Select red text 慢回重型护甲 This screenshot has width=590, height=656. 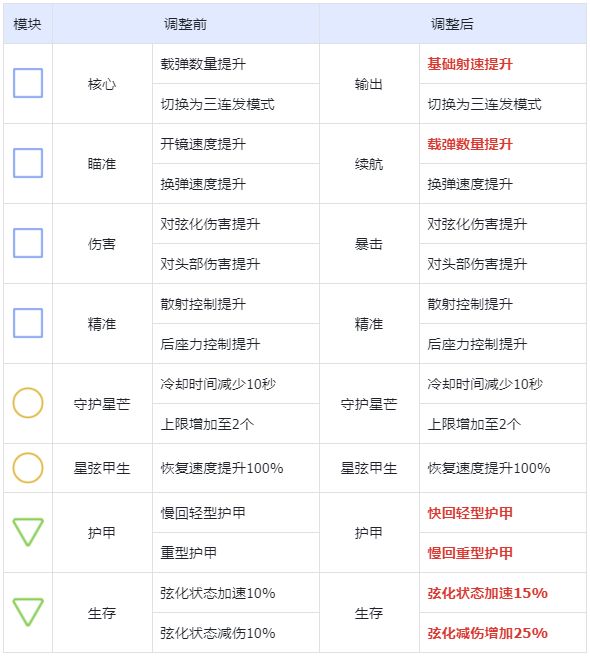(x=470, y=553)
